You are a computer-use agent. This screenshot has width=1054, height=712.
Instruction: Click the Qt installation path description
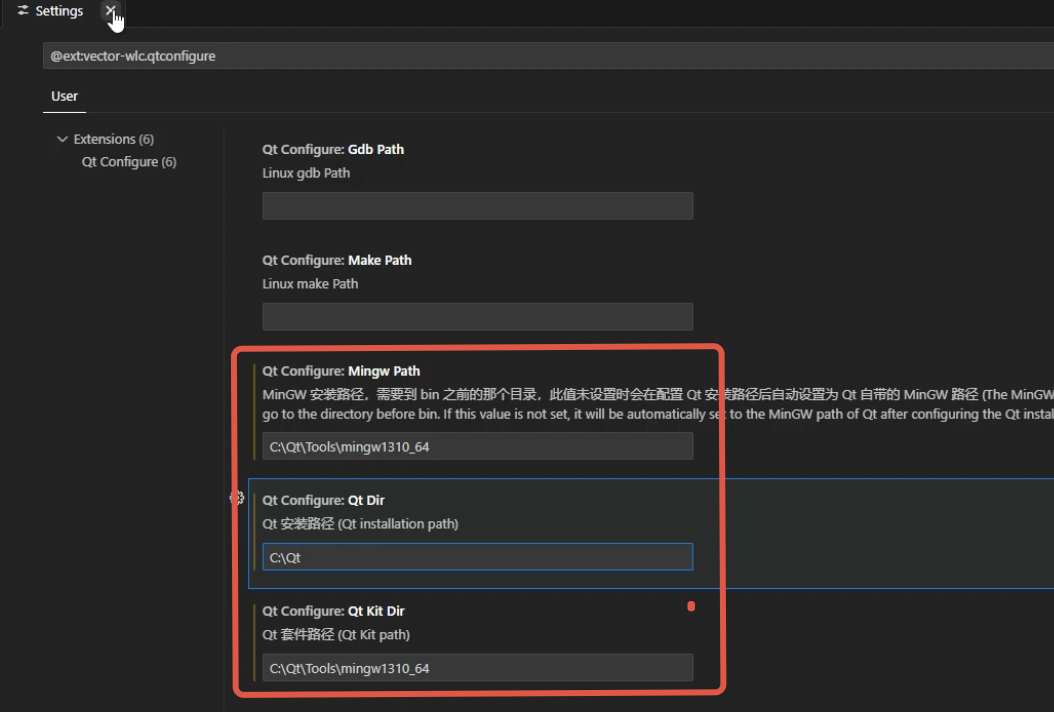[360, 524]
